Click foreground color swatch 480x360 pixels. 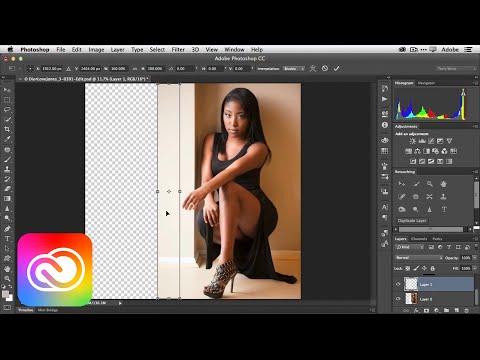pos(5,294)
